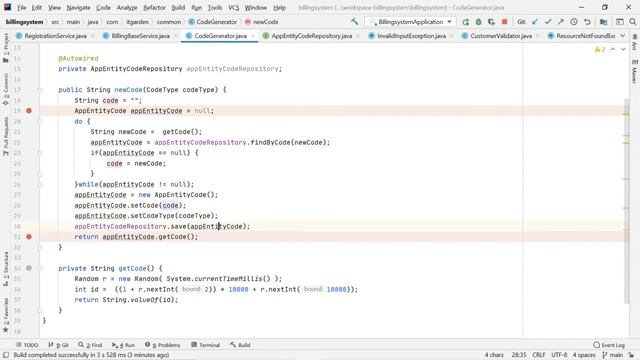Change UTF-8 file encoding in status bar
Viewport: 640px width, 360px height.
tap(559, 355)
